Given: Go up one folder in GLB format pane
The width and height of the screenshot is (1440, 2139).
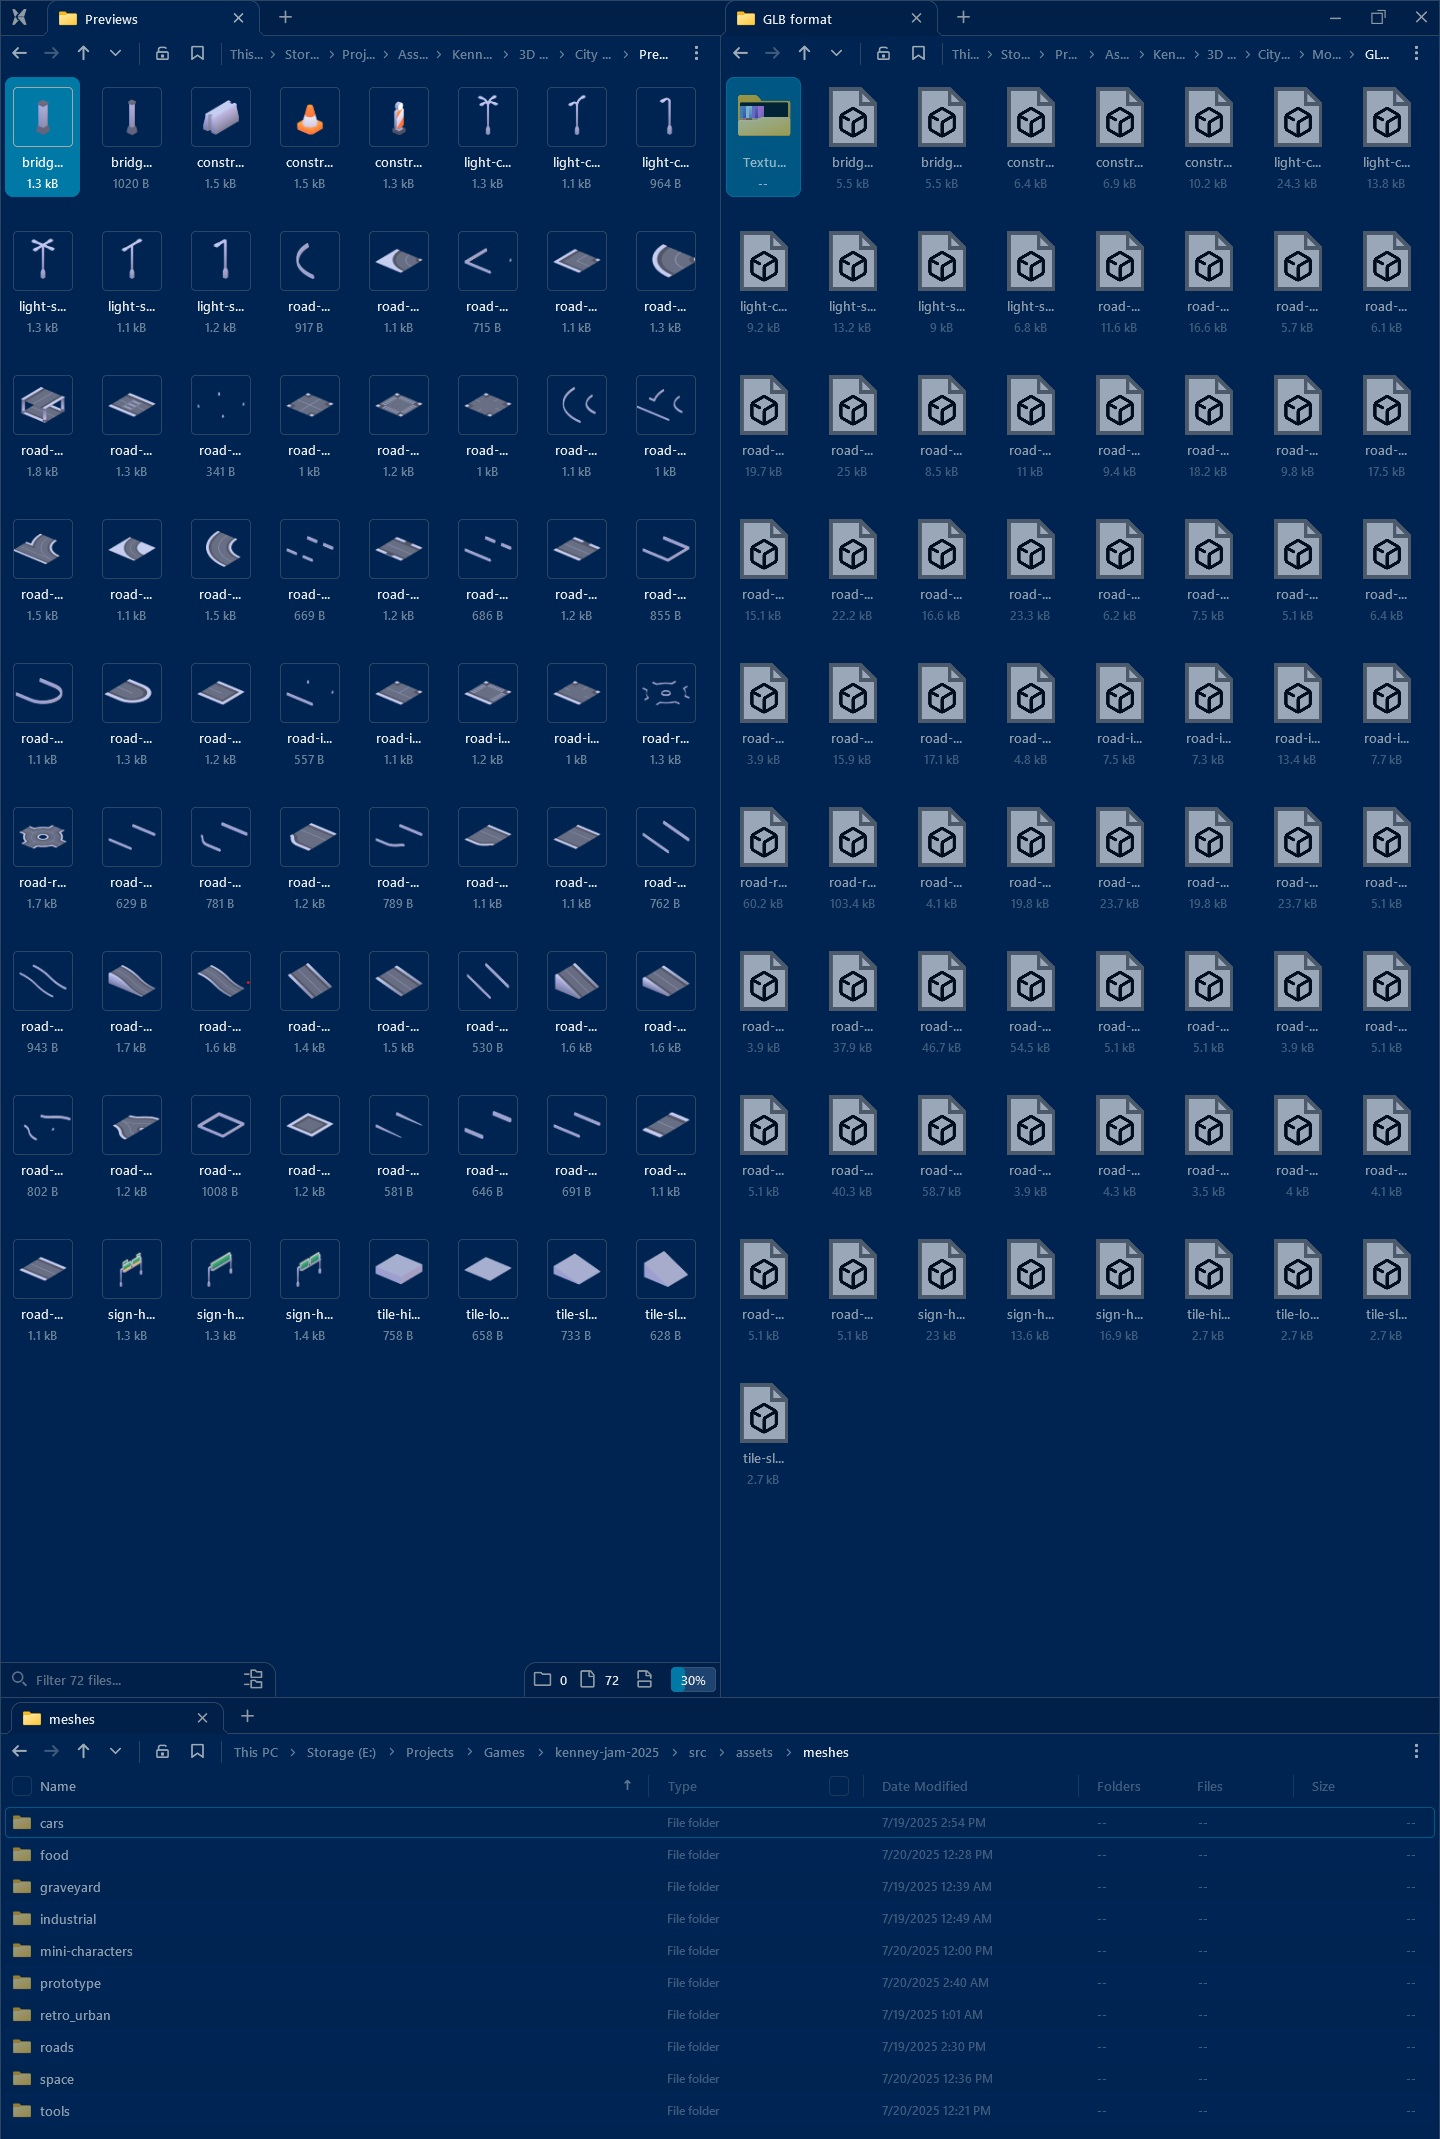Looking at the screenshot, I should click(805, 53).
